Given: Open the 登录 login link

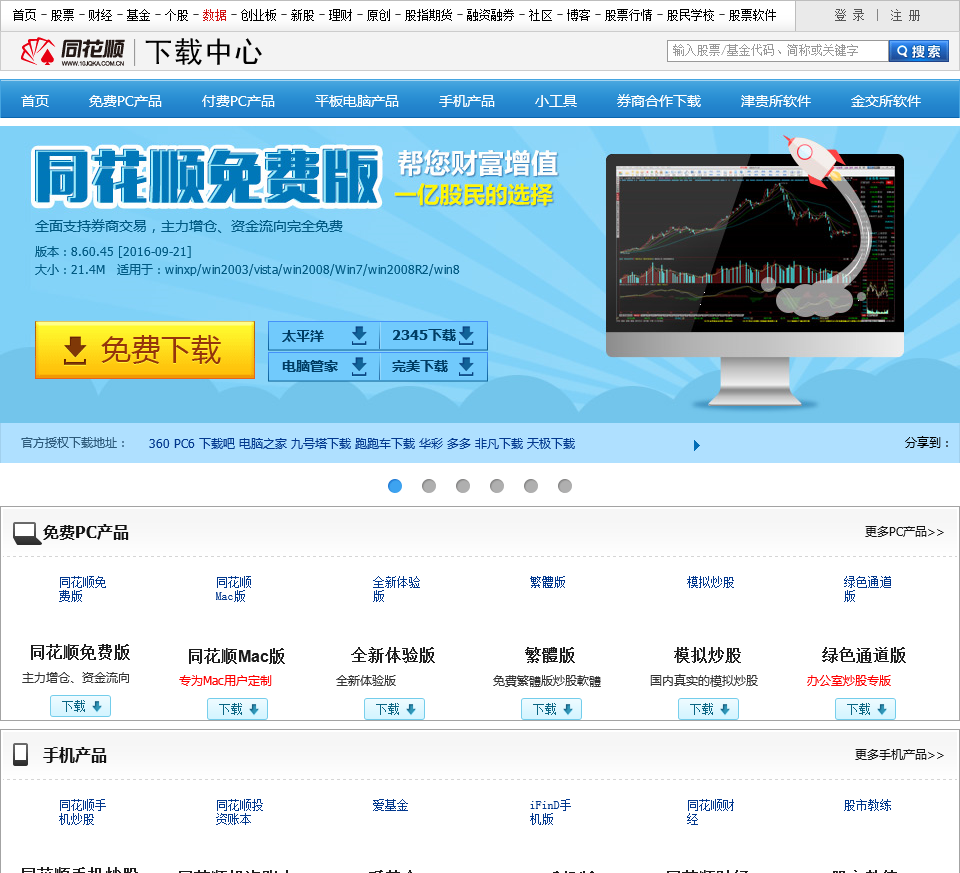Looking at the screenshot, I should point(850,15).
